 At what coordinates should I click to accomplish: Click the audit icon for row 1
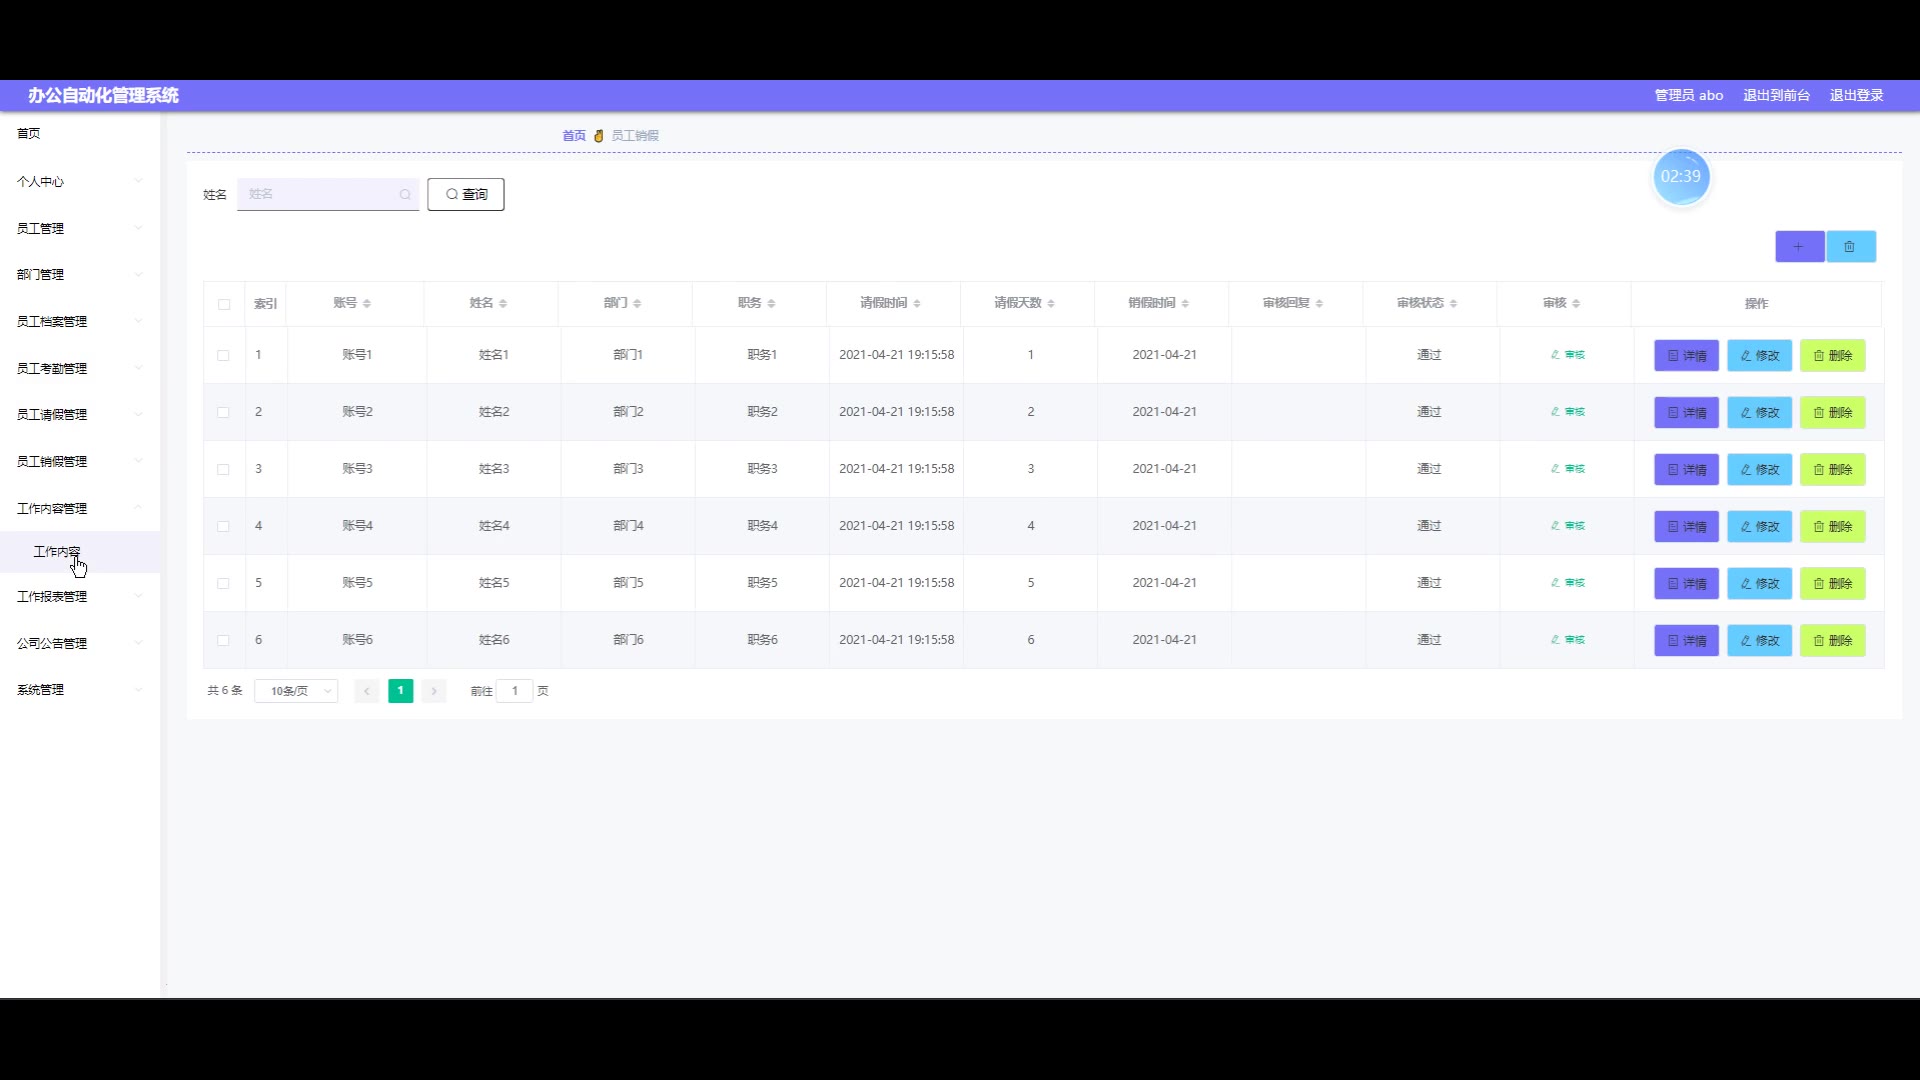point(1567,355)
